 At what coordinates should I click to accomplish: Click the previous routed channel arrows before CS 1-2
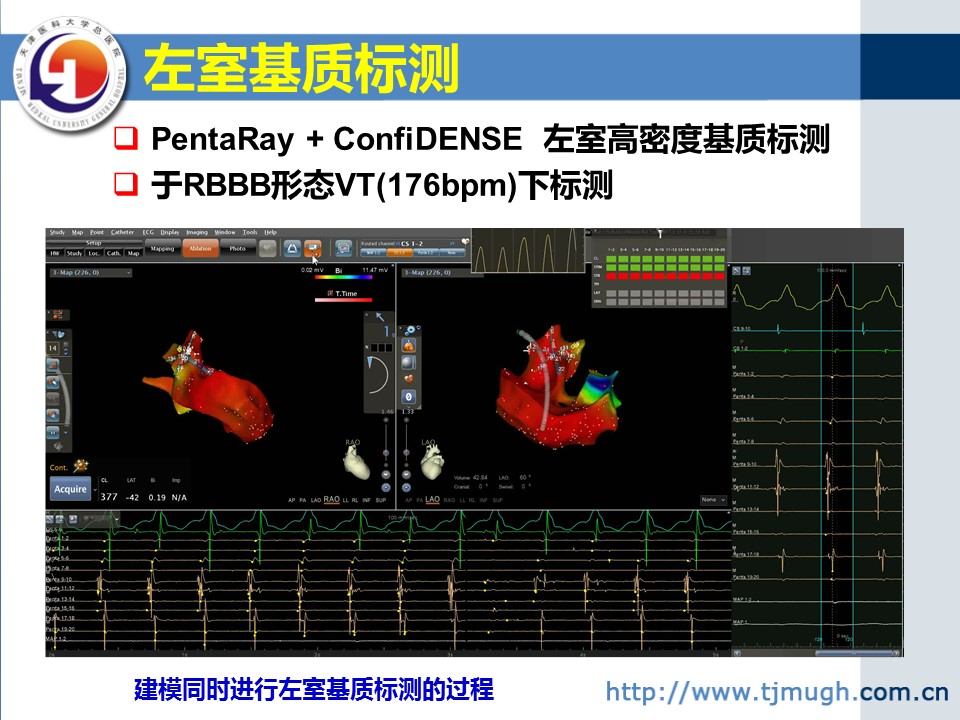[x=397, y=244]
